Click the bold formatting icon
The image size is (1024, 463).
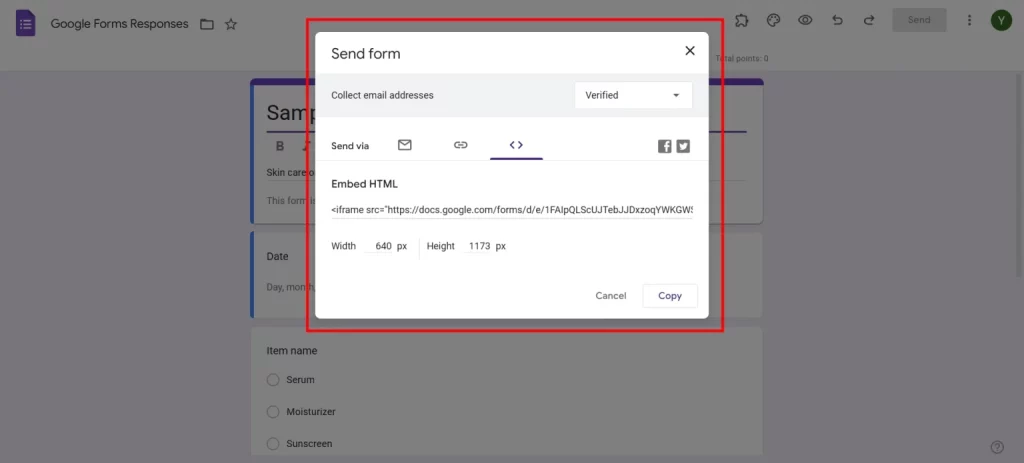pyautogui.click(x=280, y=146)
